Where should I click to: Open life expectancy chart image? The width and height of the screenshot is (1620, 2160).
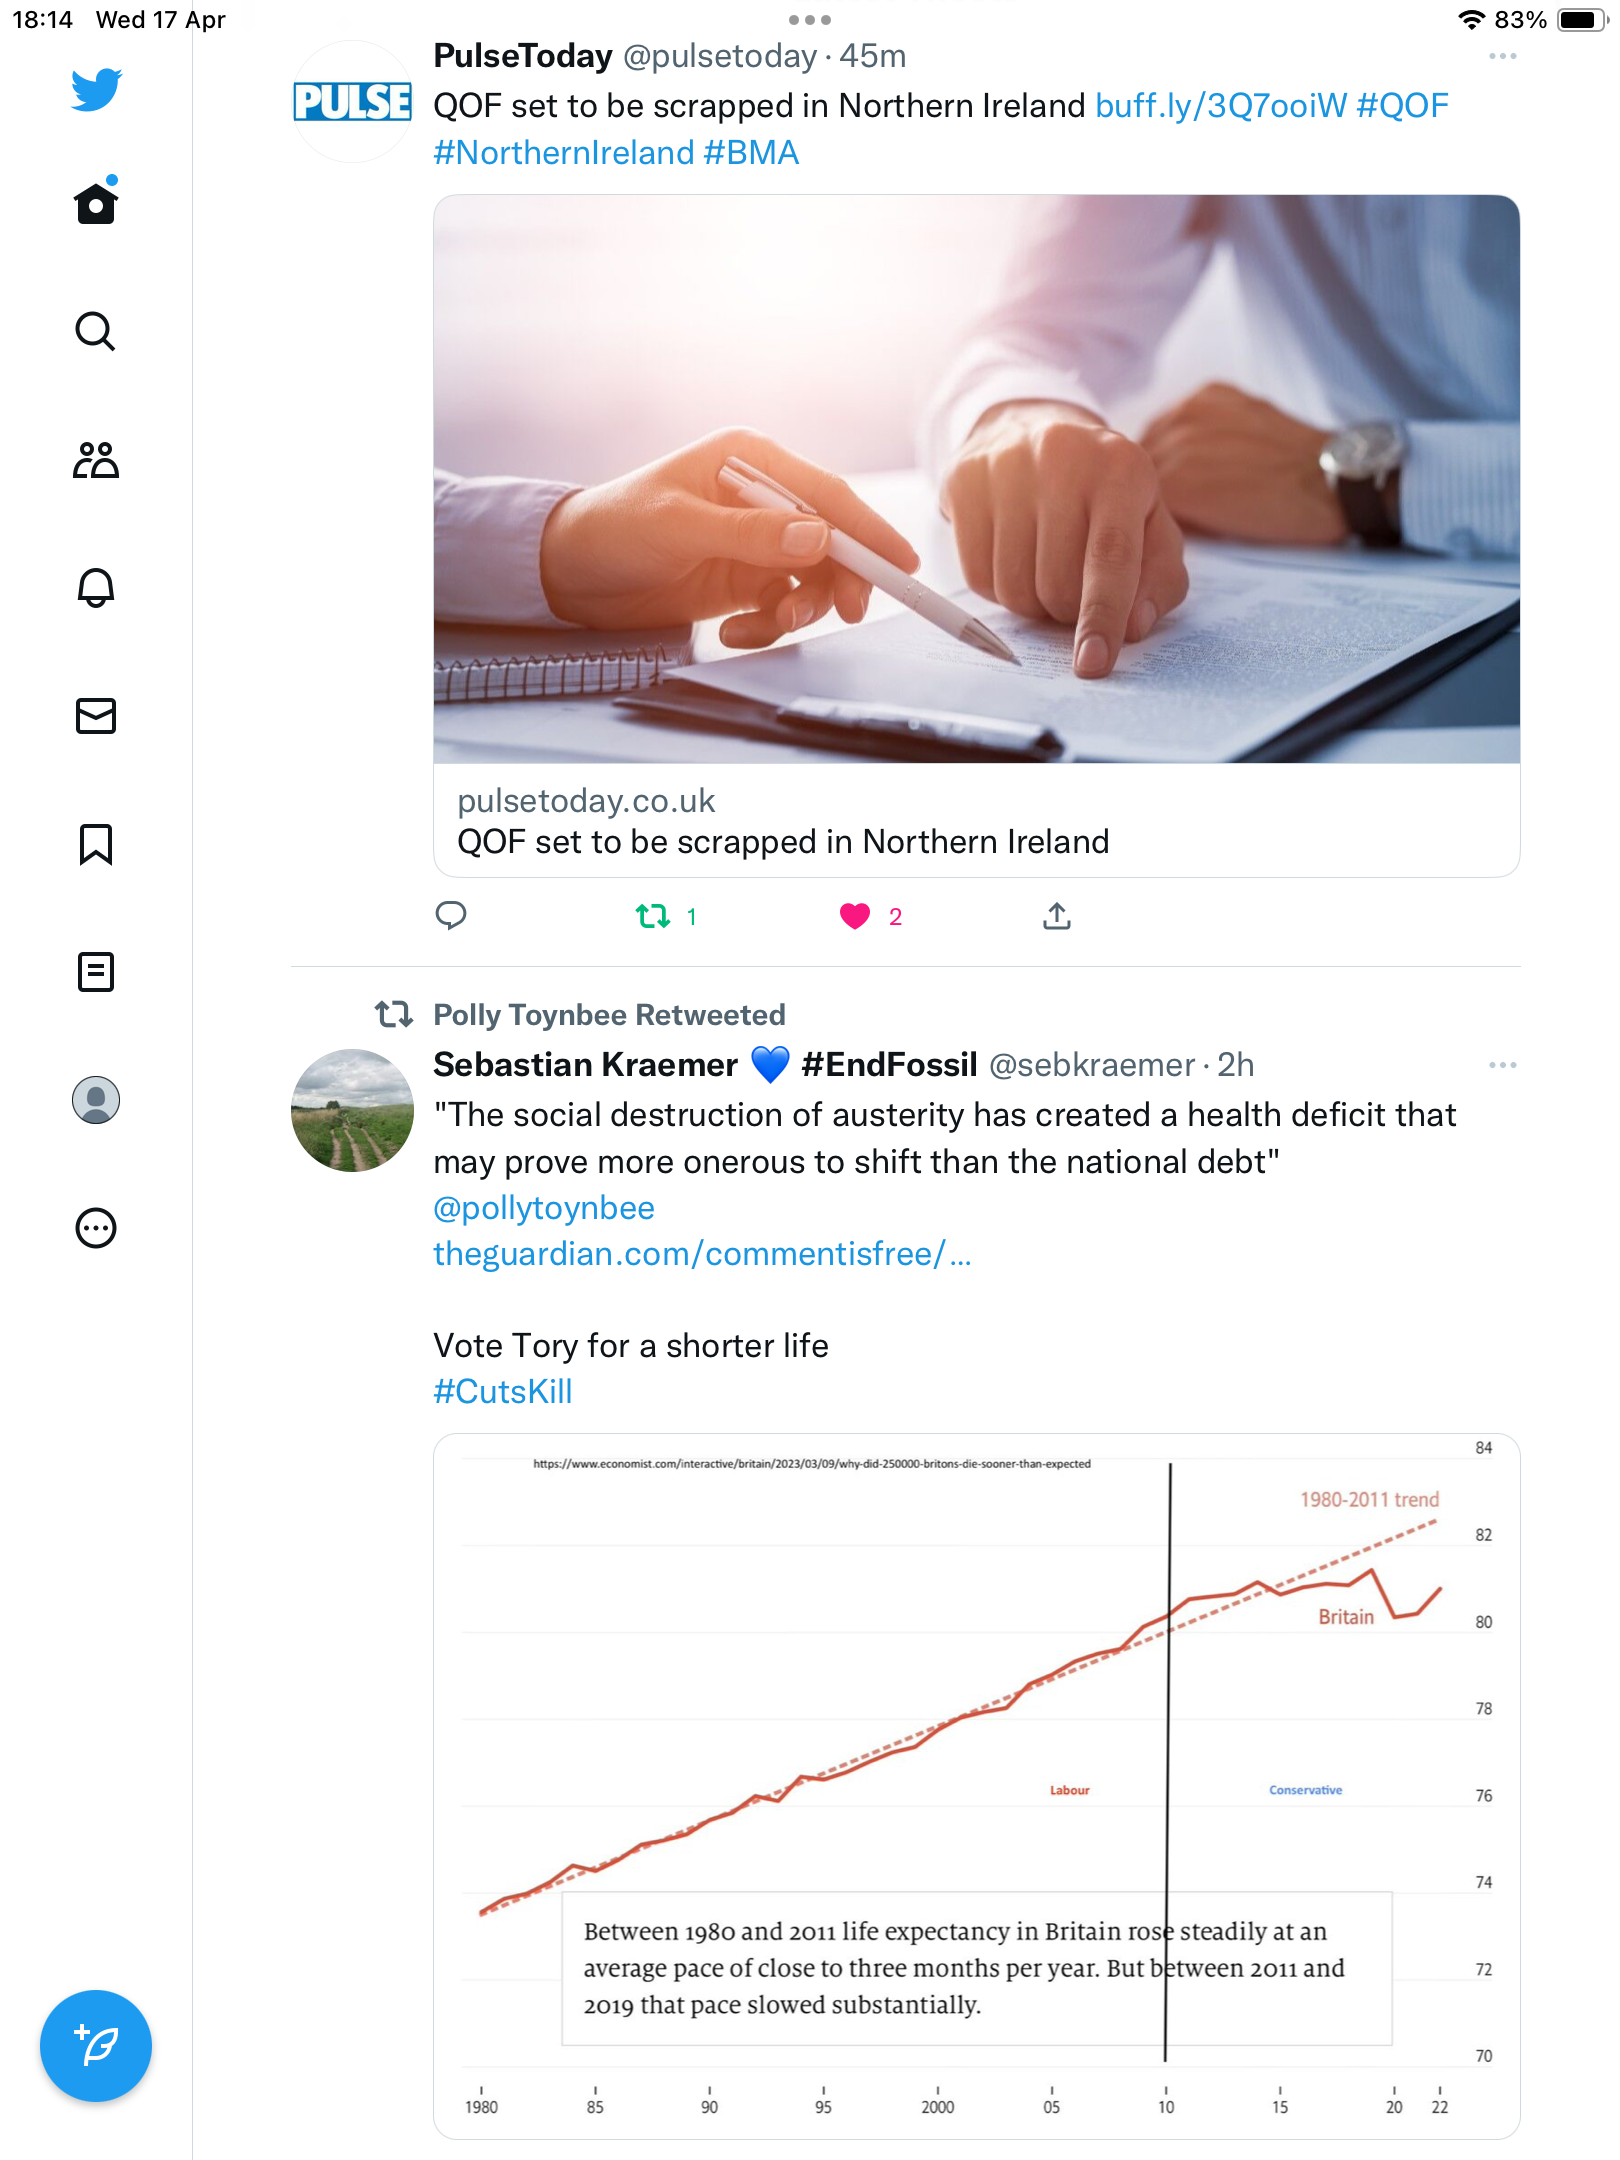coord(977,1786)
